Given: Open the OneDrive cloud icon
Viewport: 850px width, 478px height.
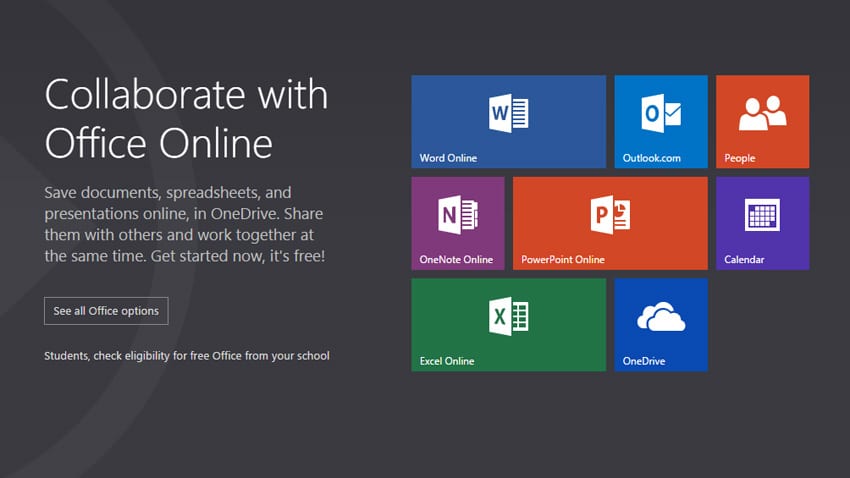Looking at the screenshot, I should click(661, 317).
